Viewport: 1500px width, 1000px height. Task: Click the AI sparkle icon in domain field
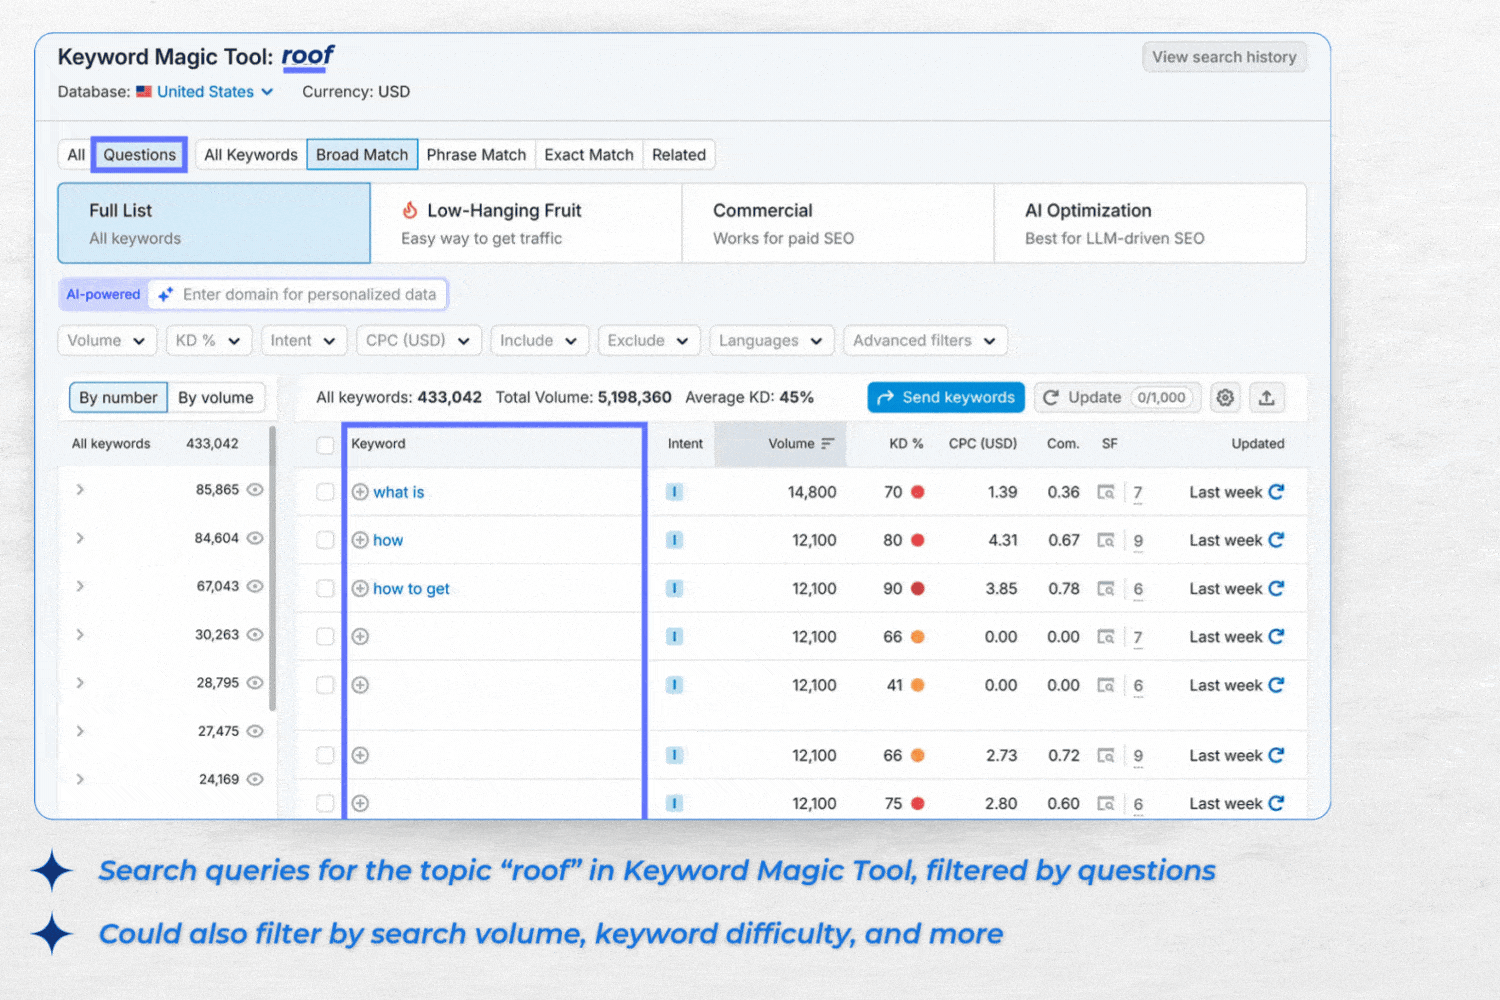(165, 294)
